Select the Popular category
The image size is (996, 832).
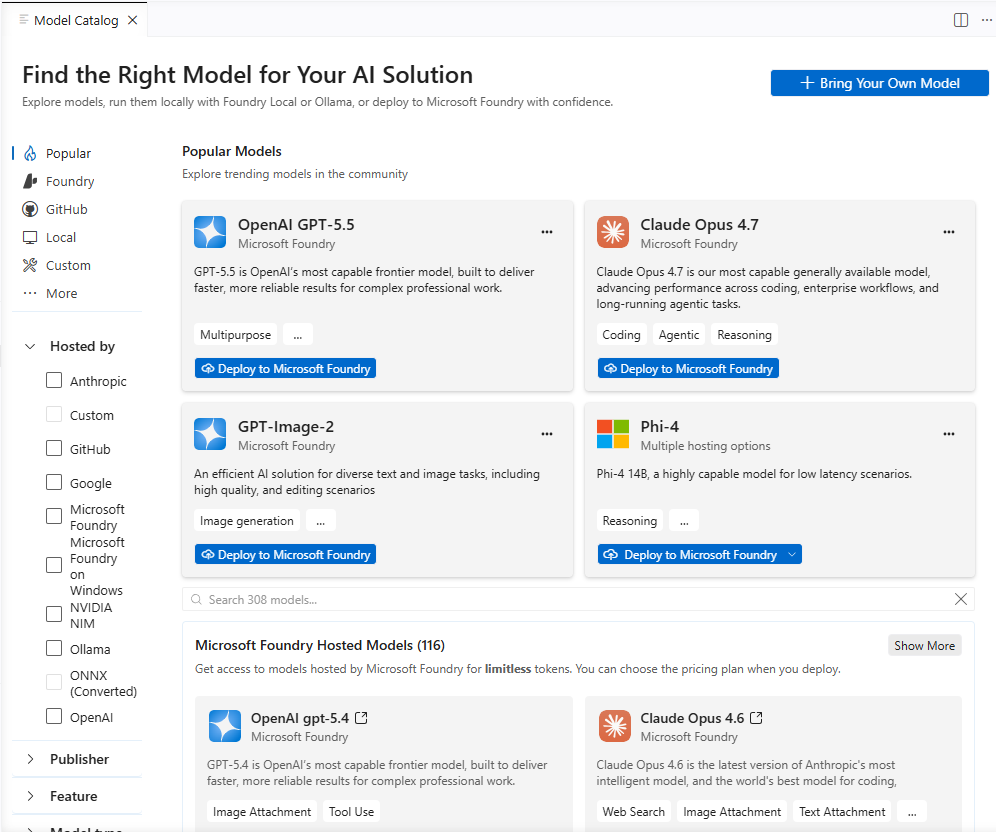click(x=68, y=153)
